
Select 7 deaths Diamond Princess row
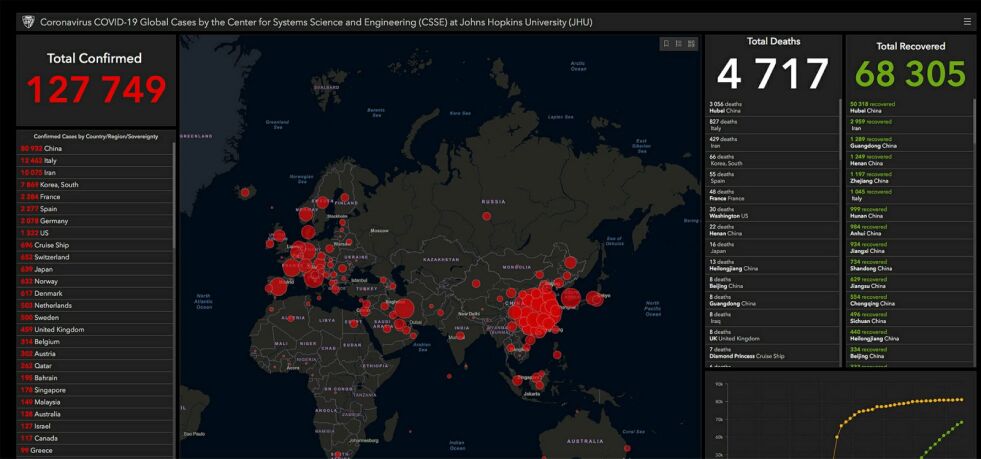click(x=773, y=353)
